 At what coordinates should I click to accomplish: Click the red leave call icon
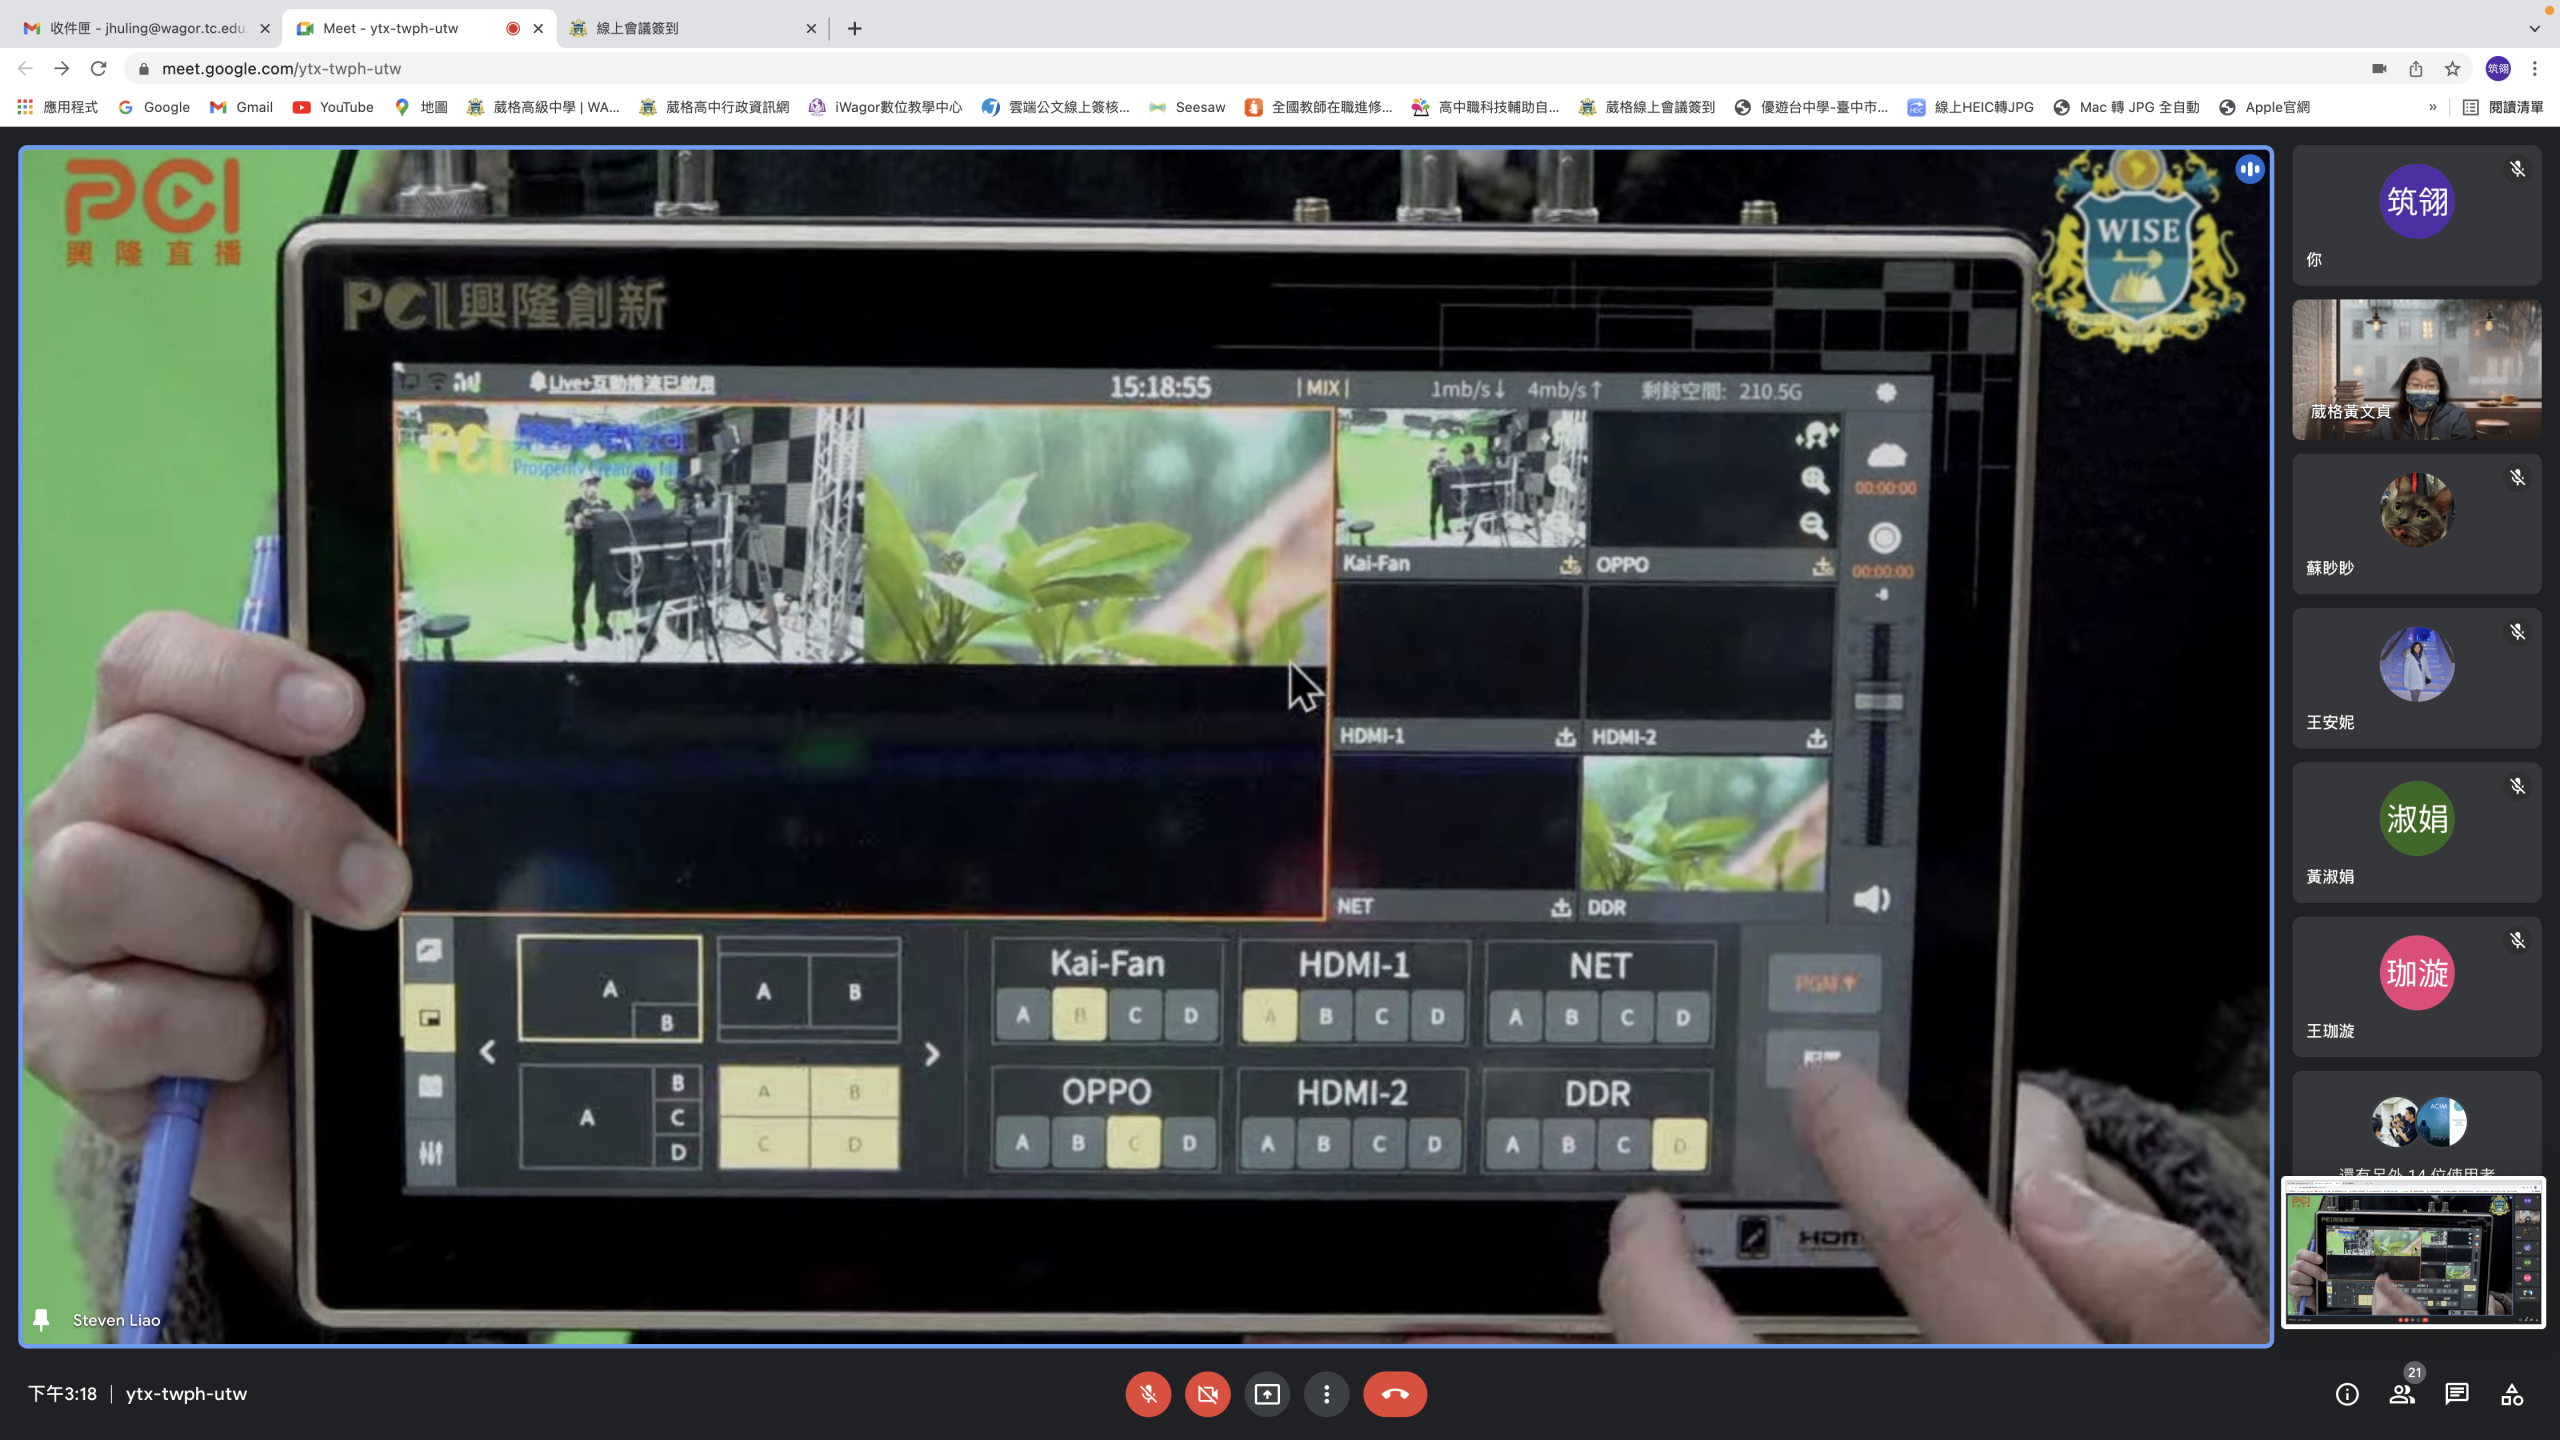[x=1394, y=1394]
